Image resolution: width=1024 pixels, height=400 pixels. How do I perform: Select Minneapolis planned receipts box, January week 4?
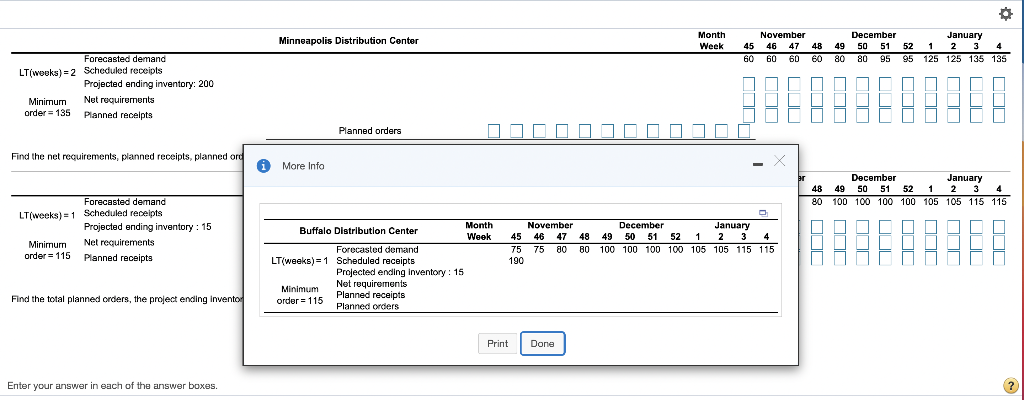(999, 115)
